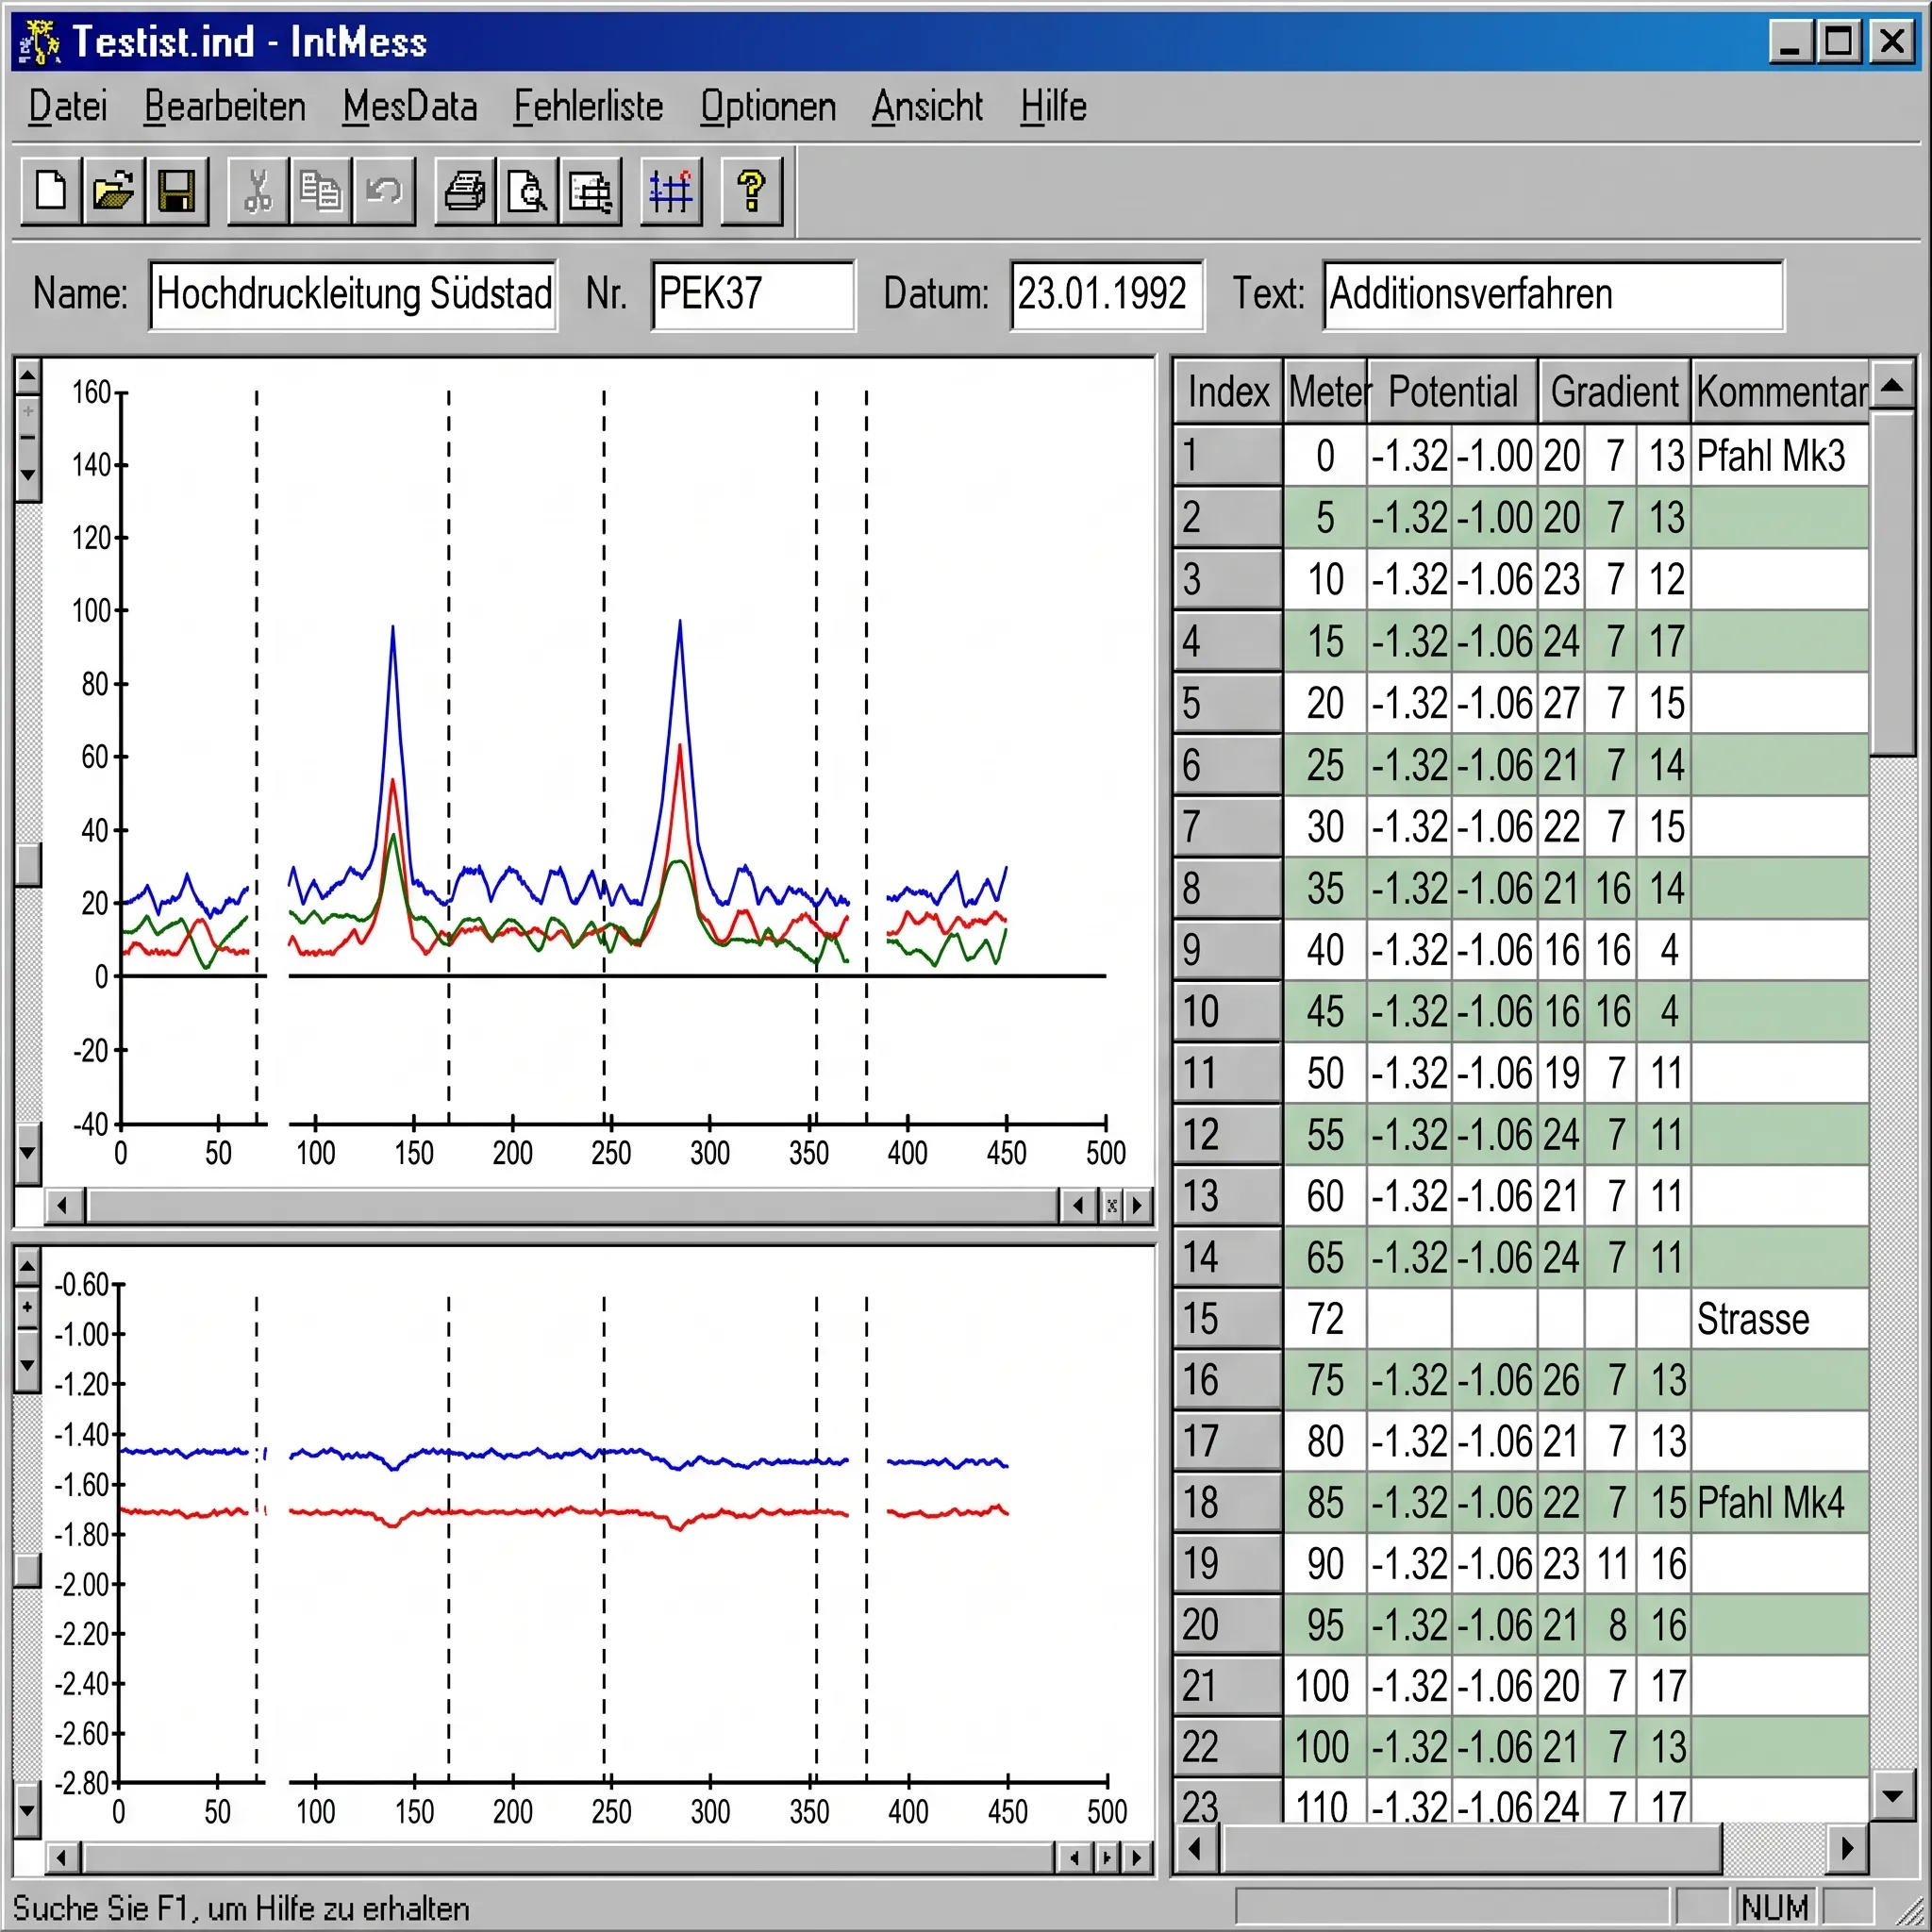Click the table's vertical scrollbar down arrow
The height and width of the screenshot is (1932, 1932).
[1892, 1795]
